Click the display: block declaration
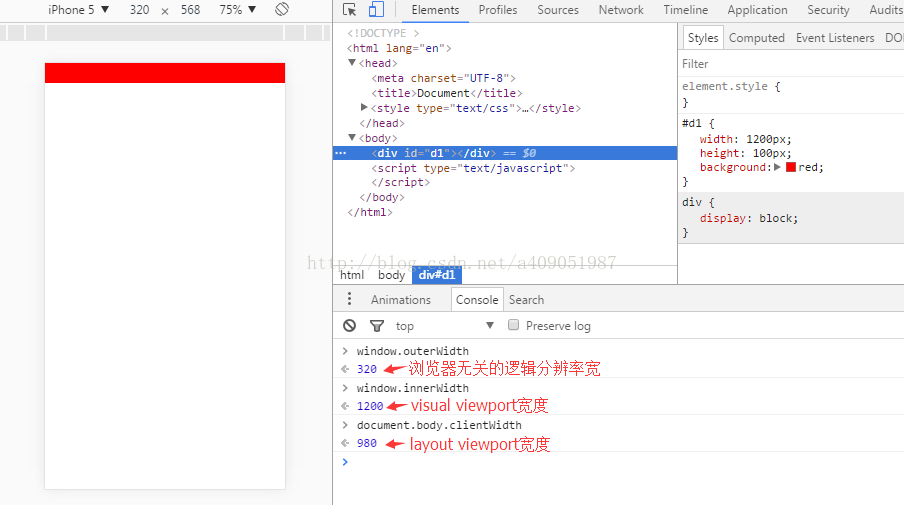This screenshot has height=505, width=904. [x=748, y=218]
